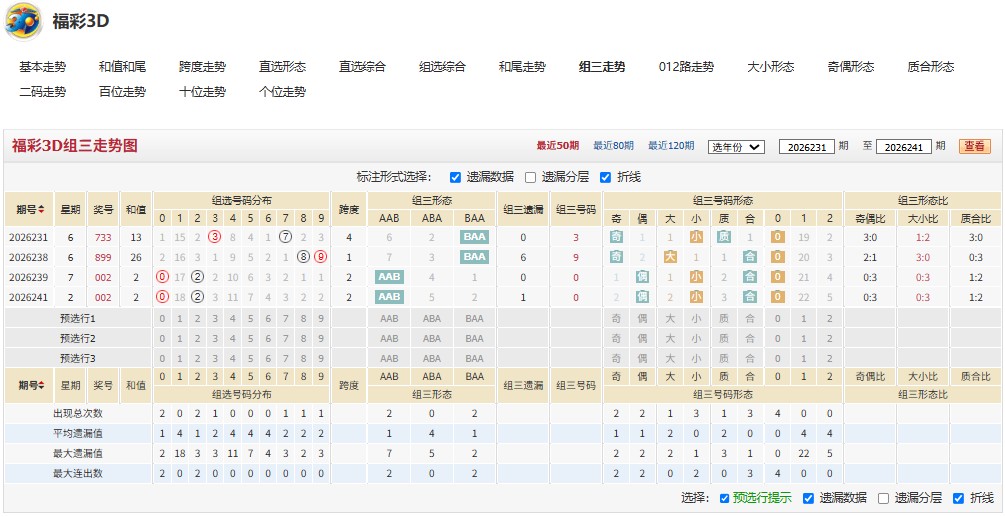Image resolution: width=1005 pixels, height=517 pixels.
Task: Select AAB in 预选行1
Action: (389, 318)
